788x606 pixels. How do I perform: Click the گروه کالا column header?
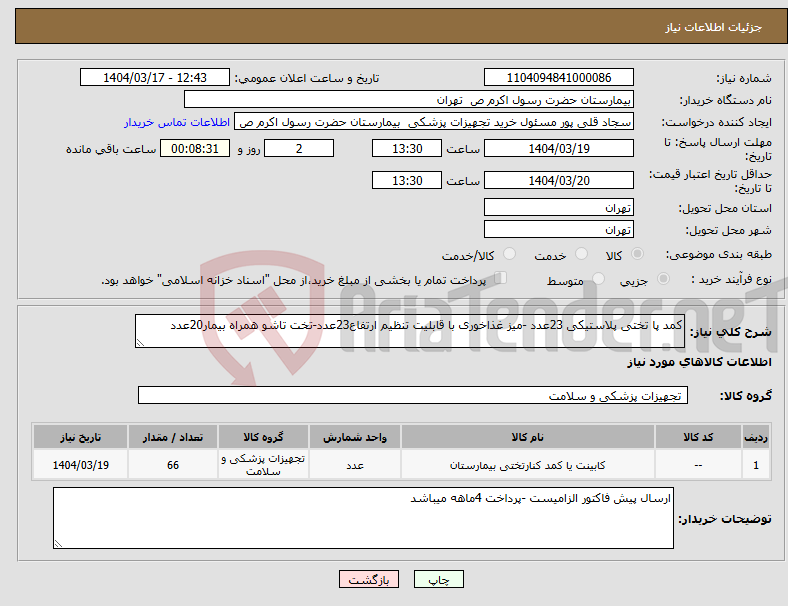click(x=263, y=437)
